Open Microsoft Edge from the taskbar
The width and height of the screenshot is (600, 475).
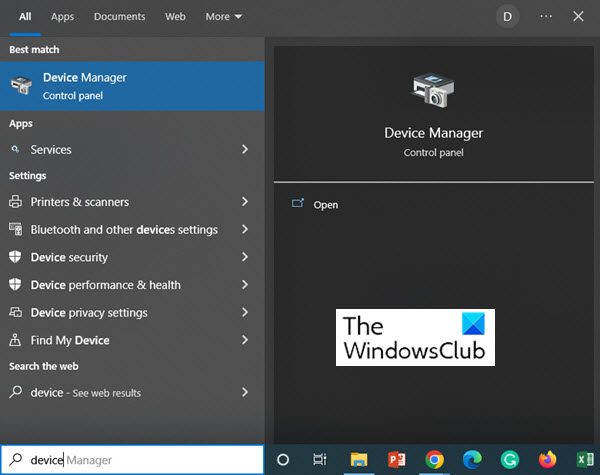point(472,460)
